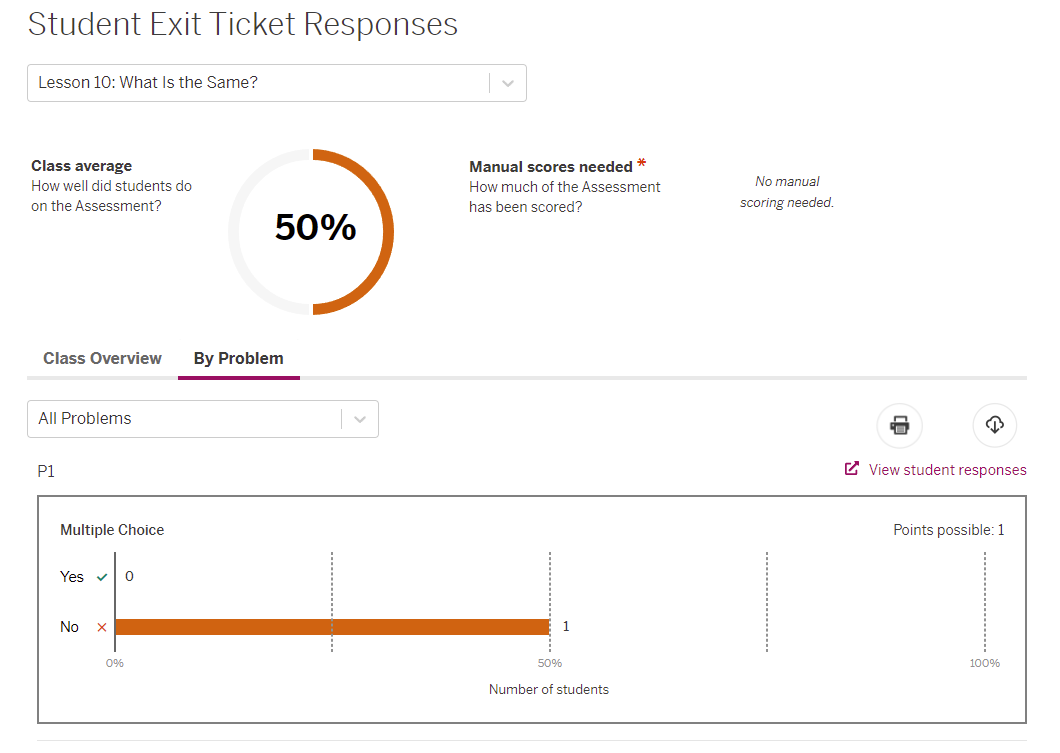Click the green checkmark next to Yes
This screenshot has width=1060, height=753.
(101, 577)
